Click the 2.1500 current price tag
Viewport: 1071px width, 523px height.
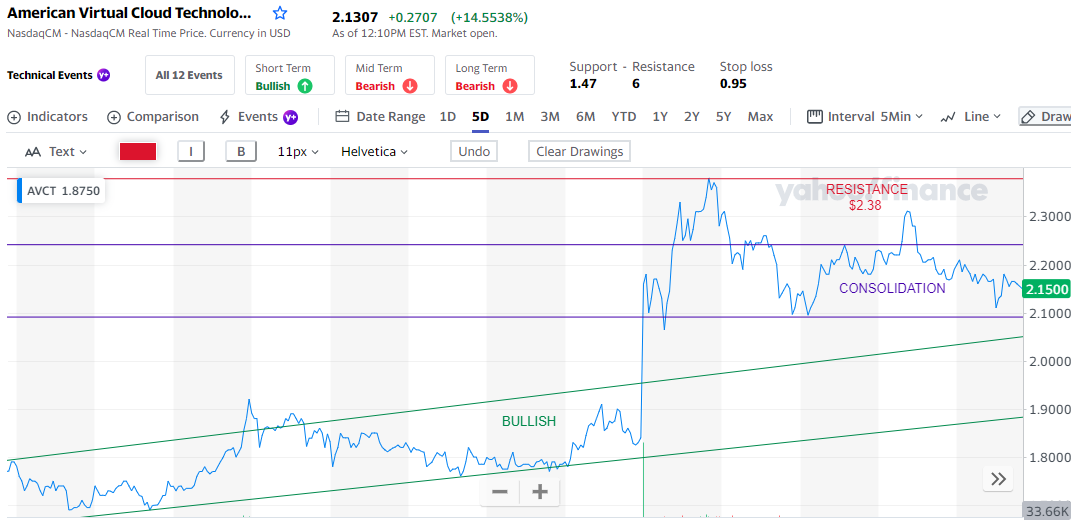click(1046, 289)
